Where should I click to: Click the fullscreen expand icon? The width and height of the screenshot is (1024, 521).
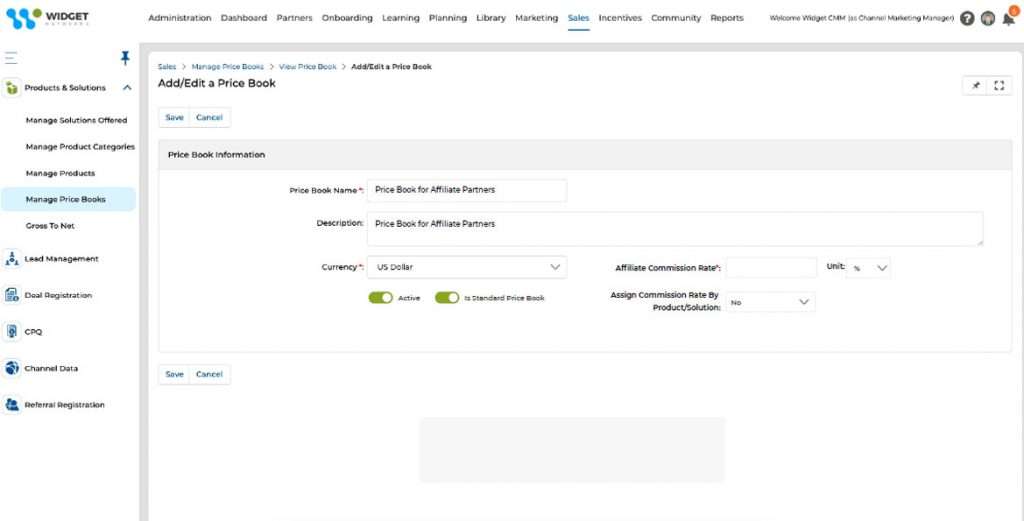tap(999, 86)
